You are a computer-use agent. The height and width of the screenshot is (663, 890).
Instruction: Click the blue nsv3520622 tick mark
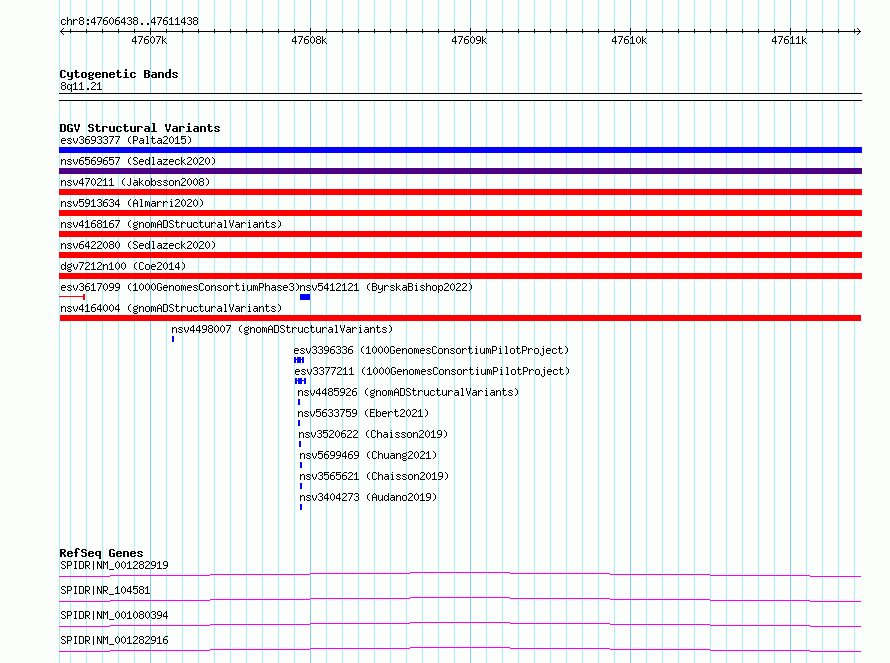(300, 444)
